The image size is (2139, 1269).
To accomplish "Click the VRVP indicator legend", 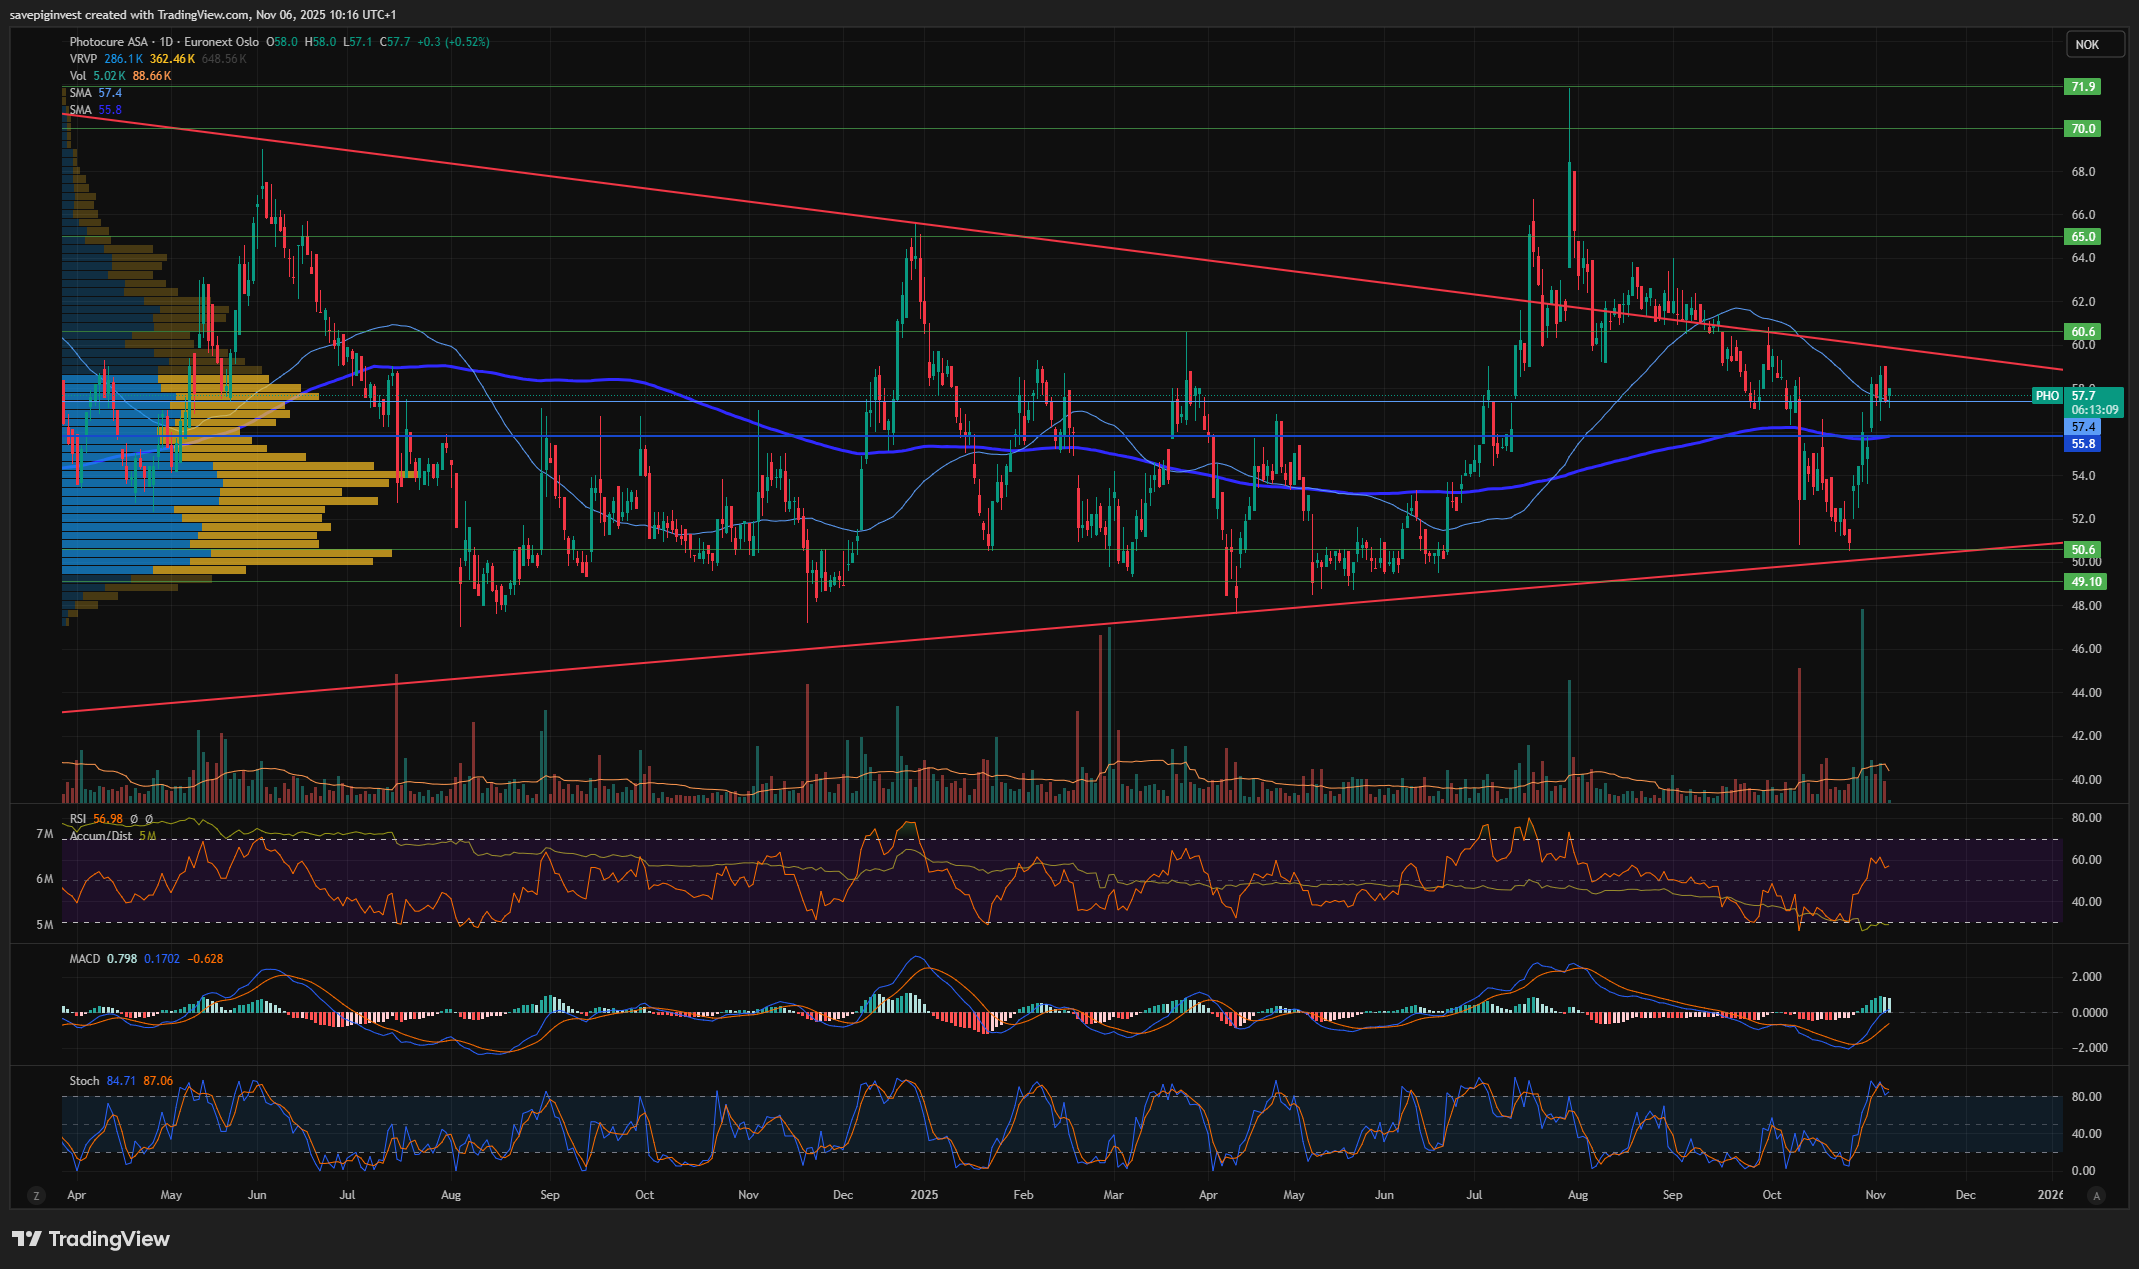I will click(83, 59).
